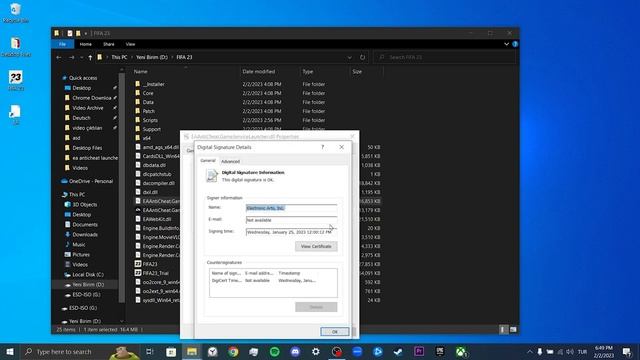The height and width of the screenshot is (360, 640).
Task: Go forward with the Forward arrow in Explorer
Action: [x=71, y=58]
